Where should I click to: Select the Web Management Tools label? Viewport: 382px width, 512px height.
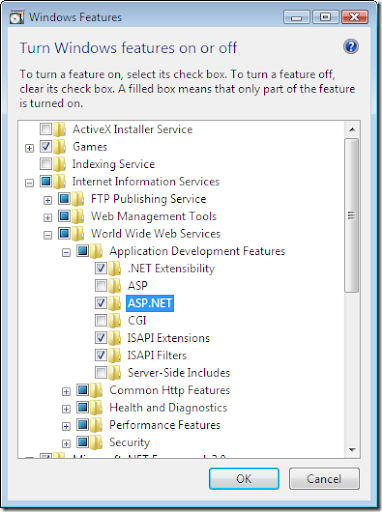[154, 216]
